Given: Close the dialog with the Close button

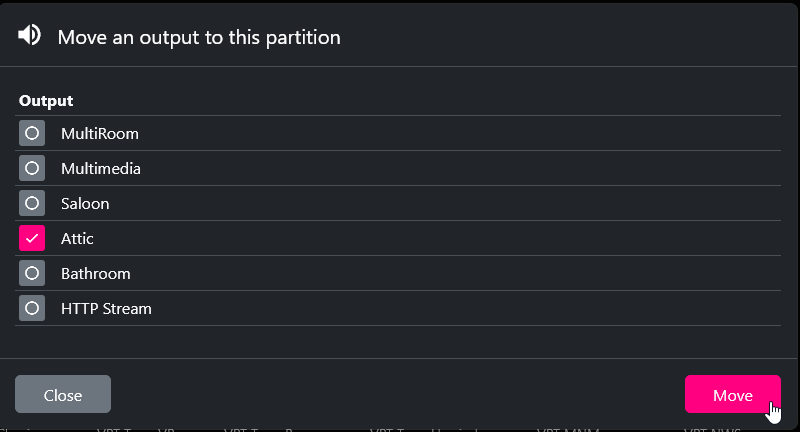Looking at the screenshot, I should (x=63, y=395).
